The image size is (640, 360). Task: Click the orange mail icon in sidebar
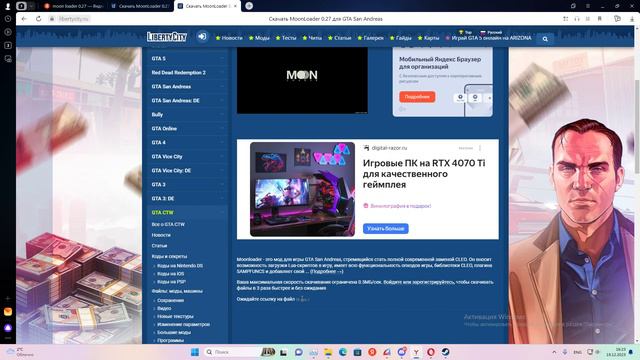(8, 312)
